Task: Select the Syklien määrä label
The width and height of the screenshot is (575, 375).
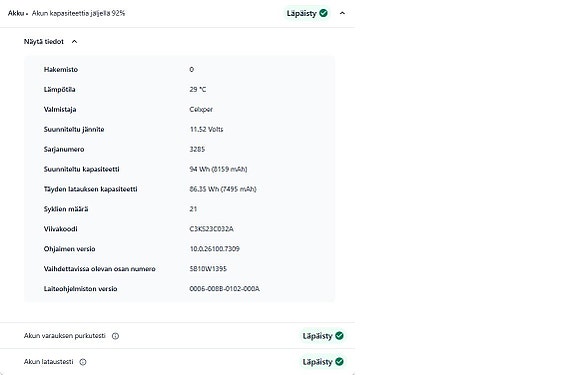Action: 66,209
